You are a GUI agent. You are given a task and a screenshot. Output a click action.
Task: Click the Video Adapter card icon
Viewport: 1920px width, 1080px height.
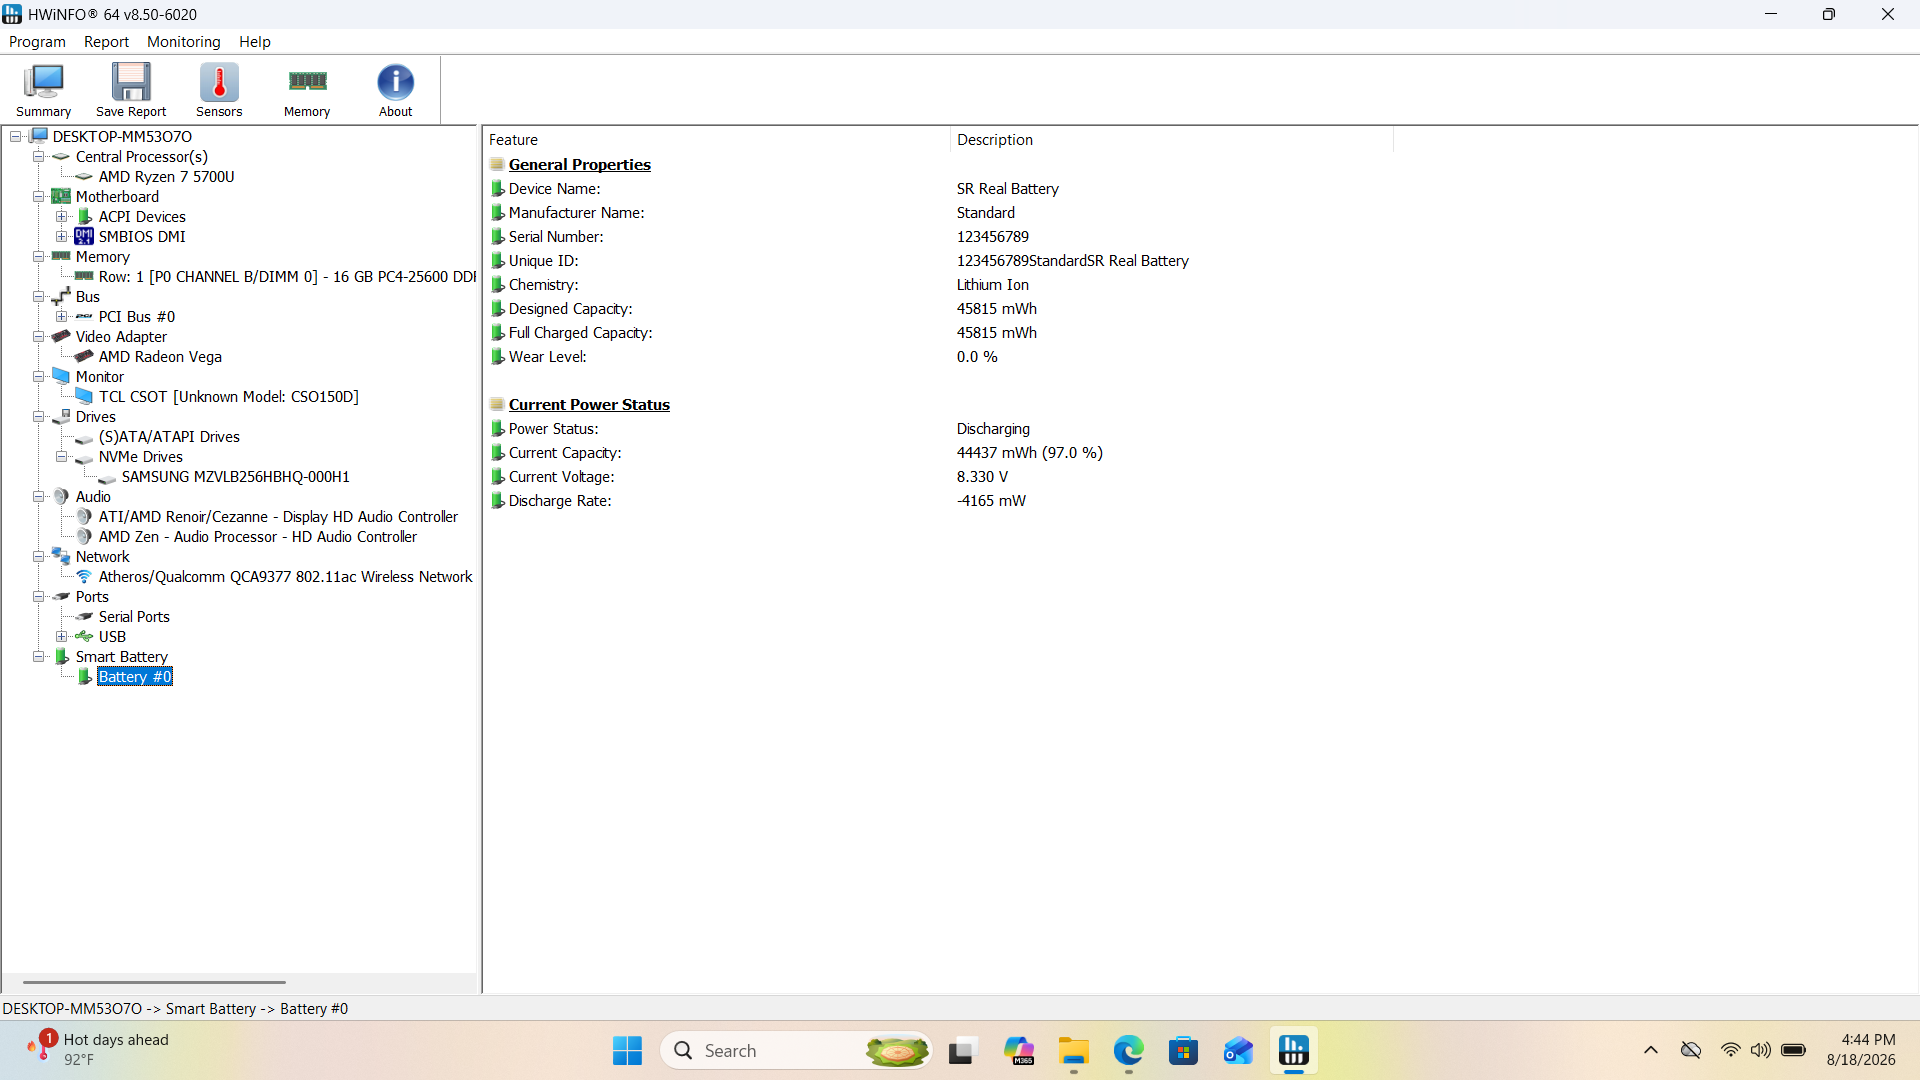[61, 336]
